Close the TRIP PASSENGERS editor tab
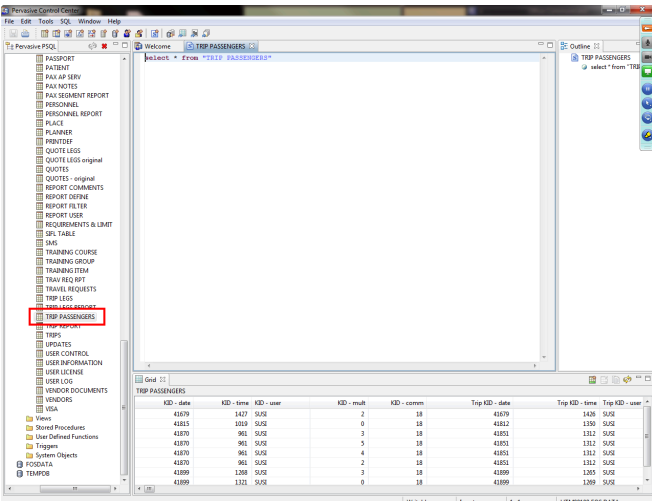Image resolution: width=652 pixels, height=501 pixels. (x=253, y=46)
